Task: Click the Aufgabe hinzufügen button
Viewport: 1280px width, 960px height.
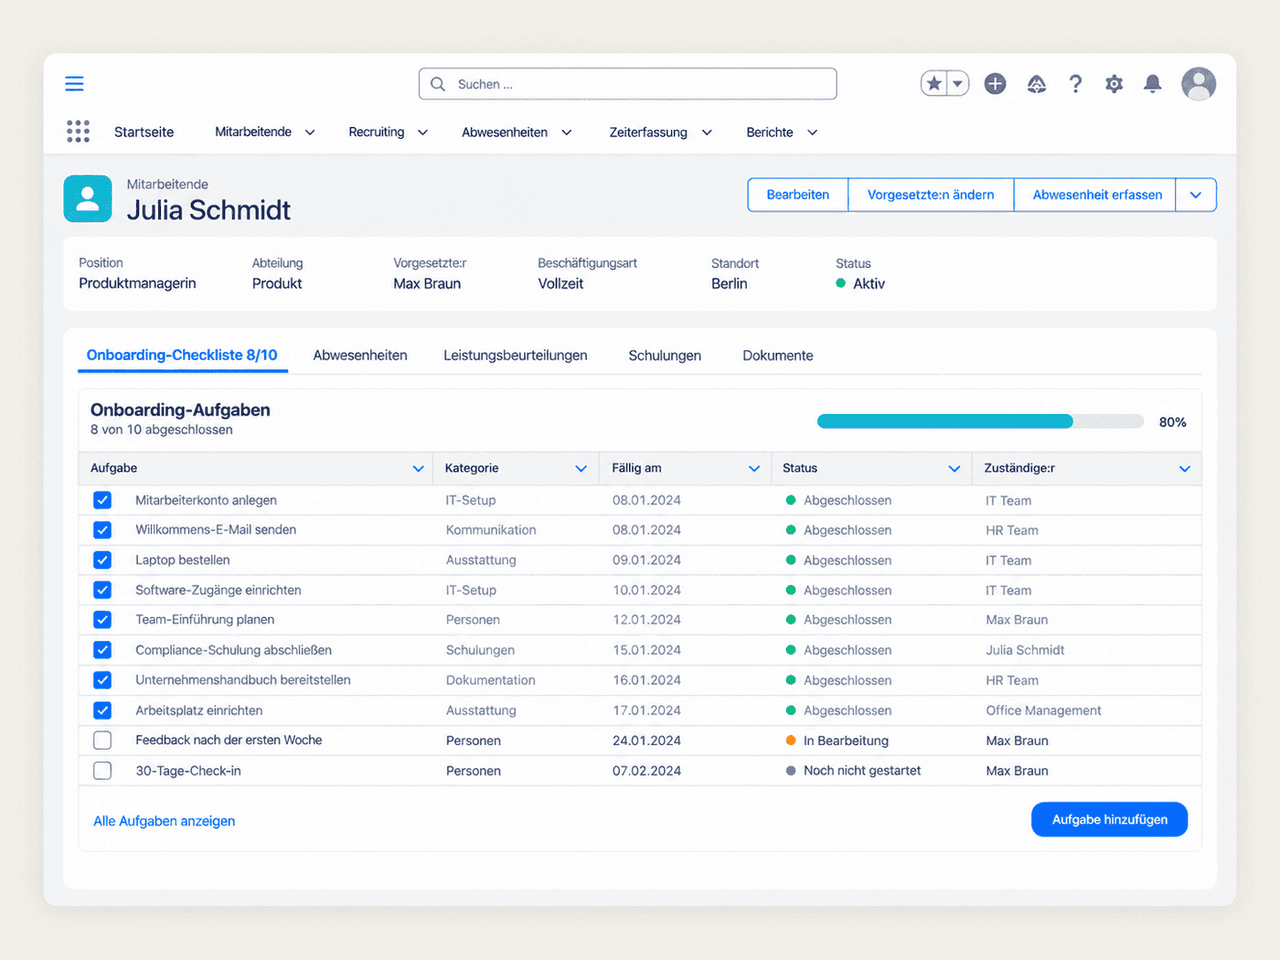Action: click(x=1110, y=819)
